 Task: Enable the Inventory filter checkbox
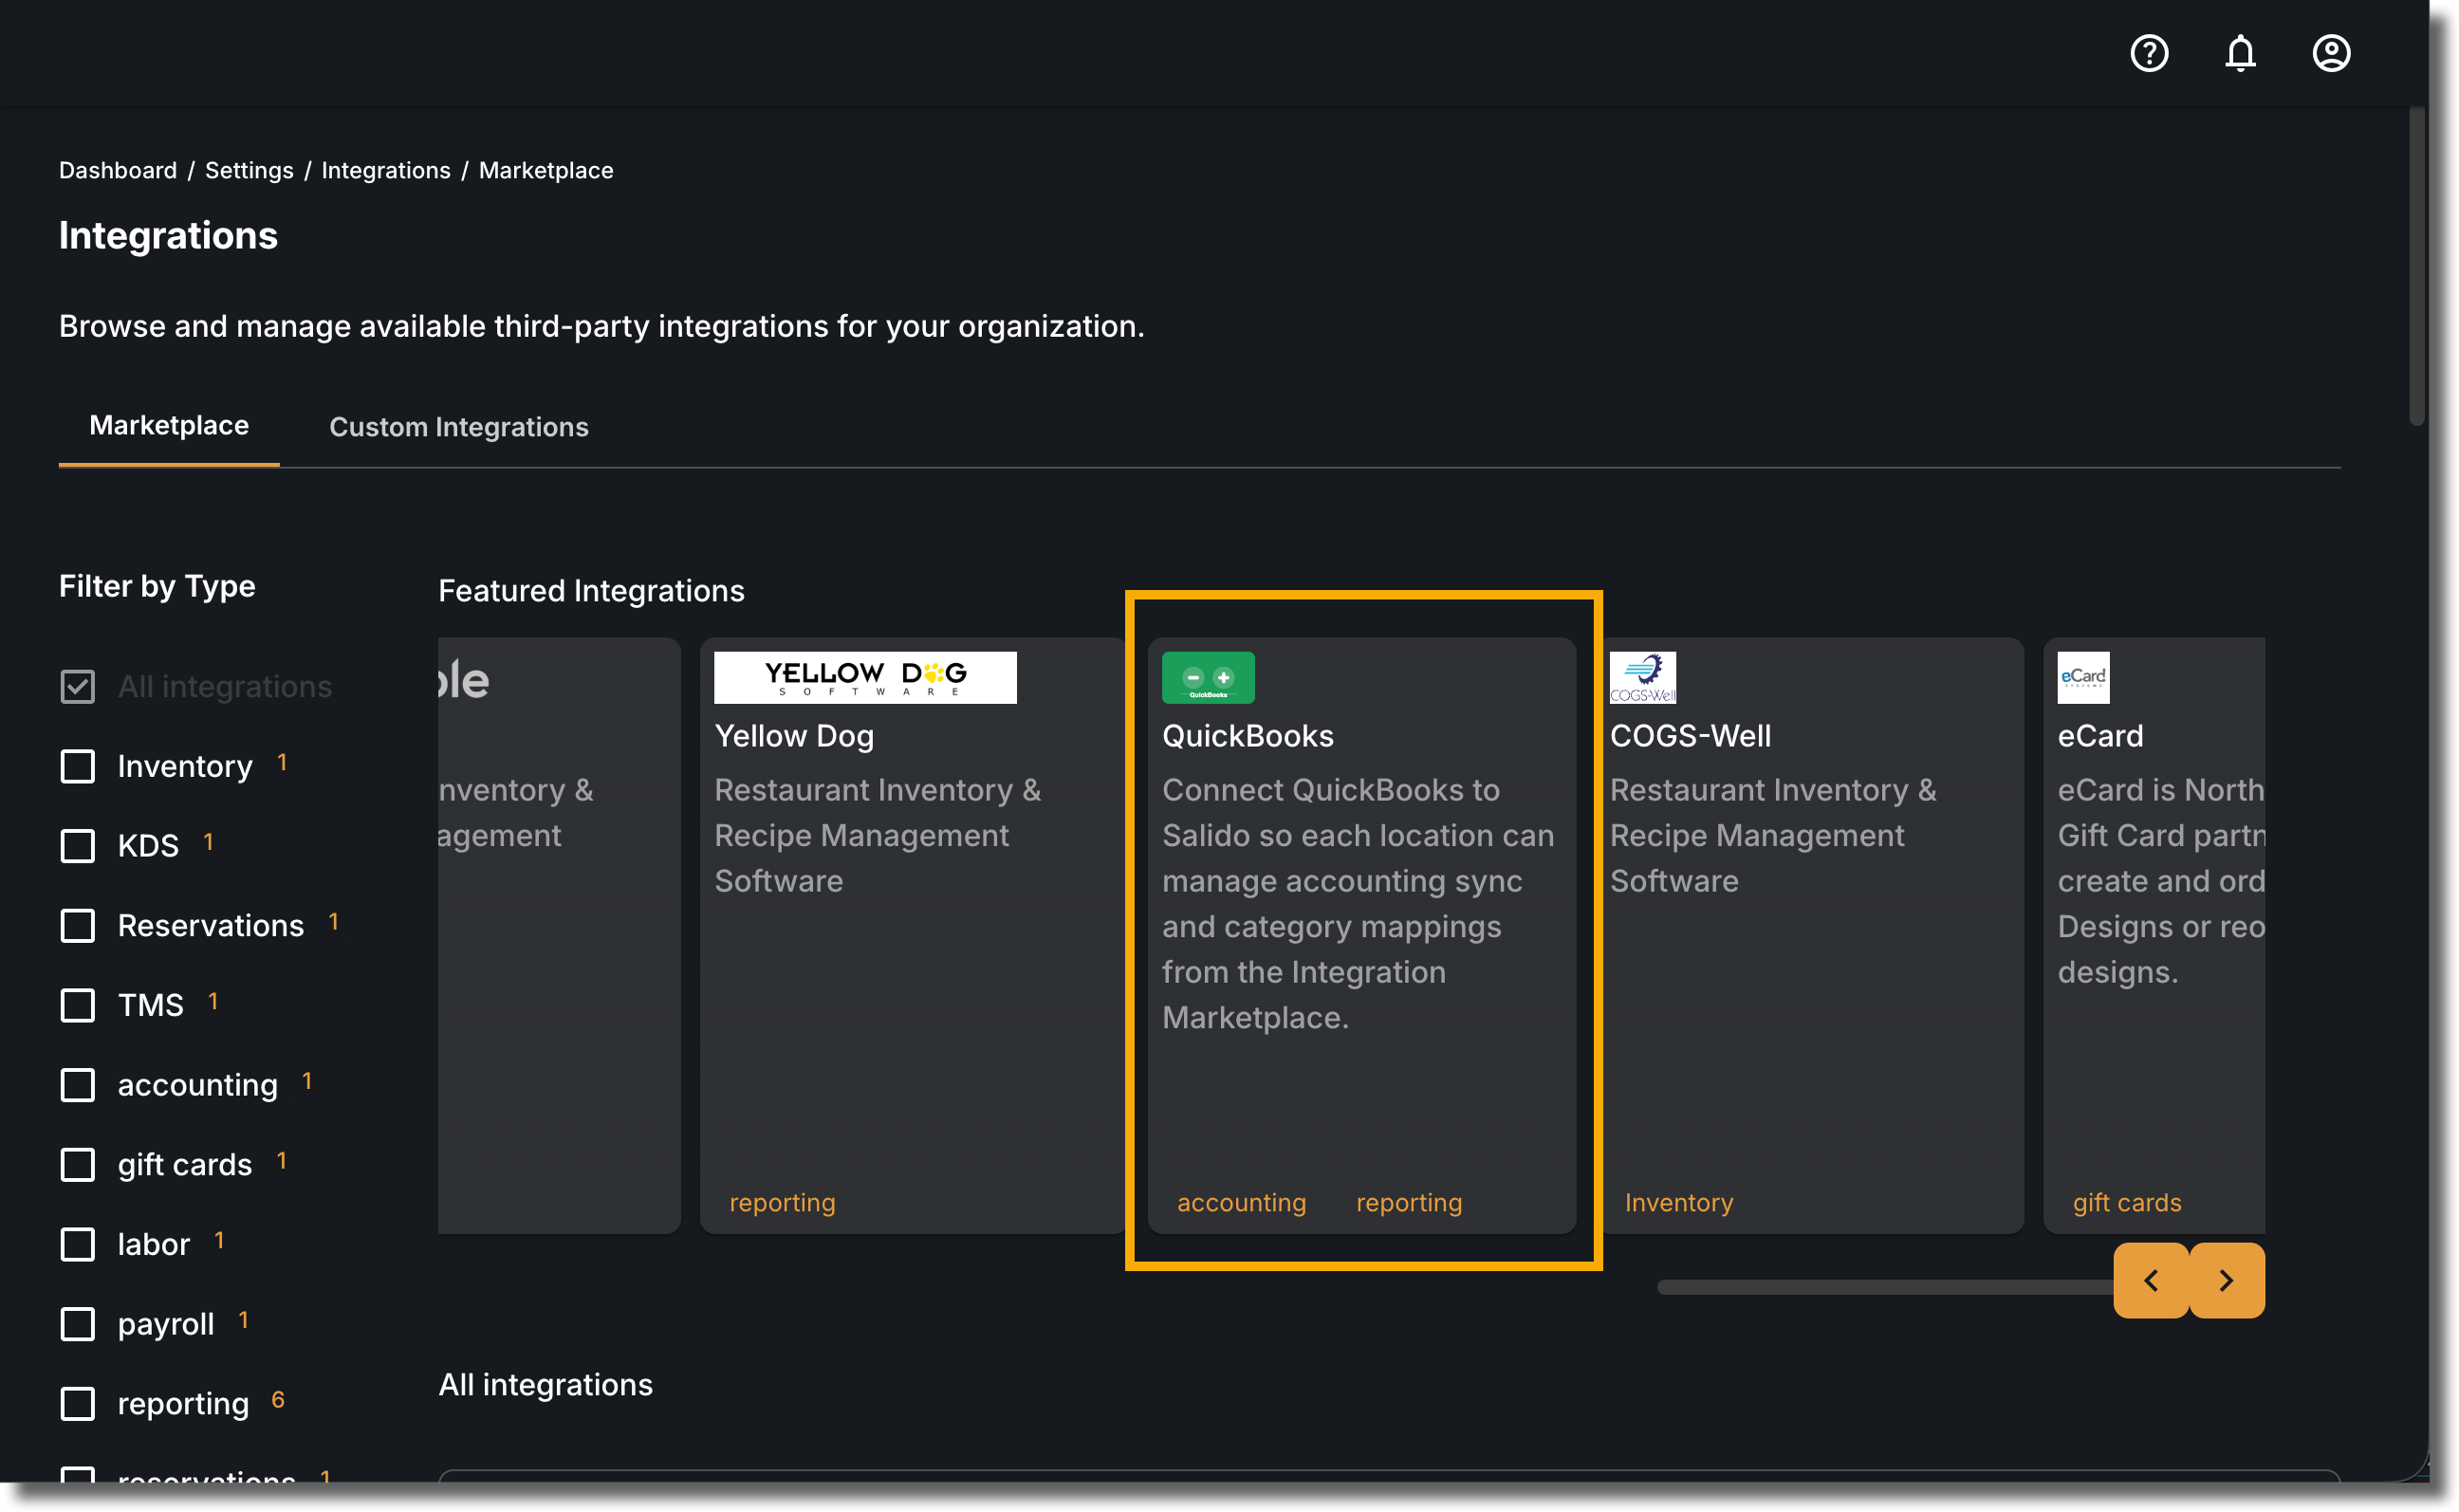(78, 766)
